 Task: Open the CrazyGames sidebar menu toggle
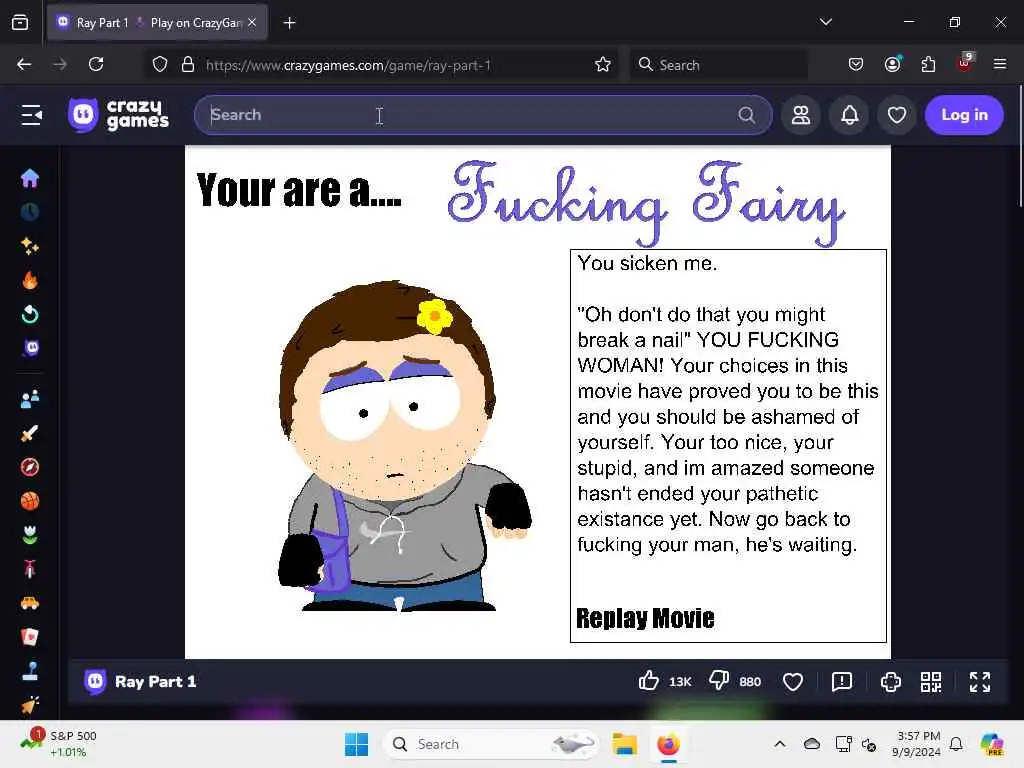[31, 115]
